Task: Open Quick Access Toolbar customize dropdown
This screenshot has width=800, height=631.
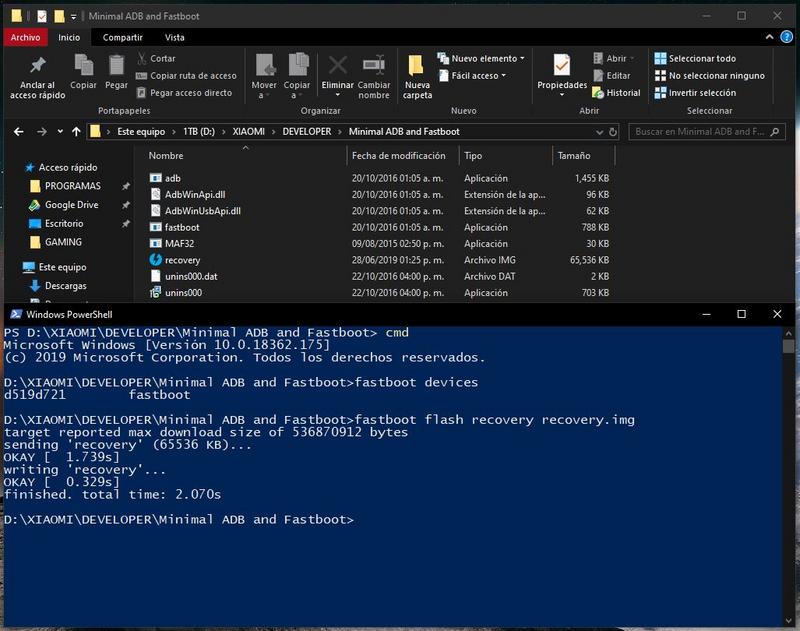Action: [x=73, y=17]
